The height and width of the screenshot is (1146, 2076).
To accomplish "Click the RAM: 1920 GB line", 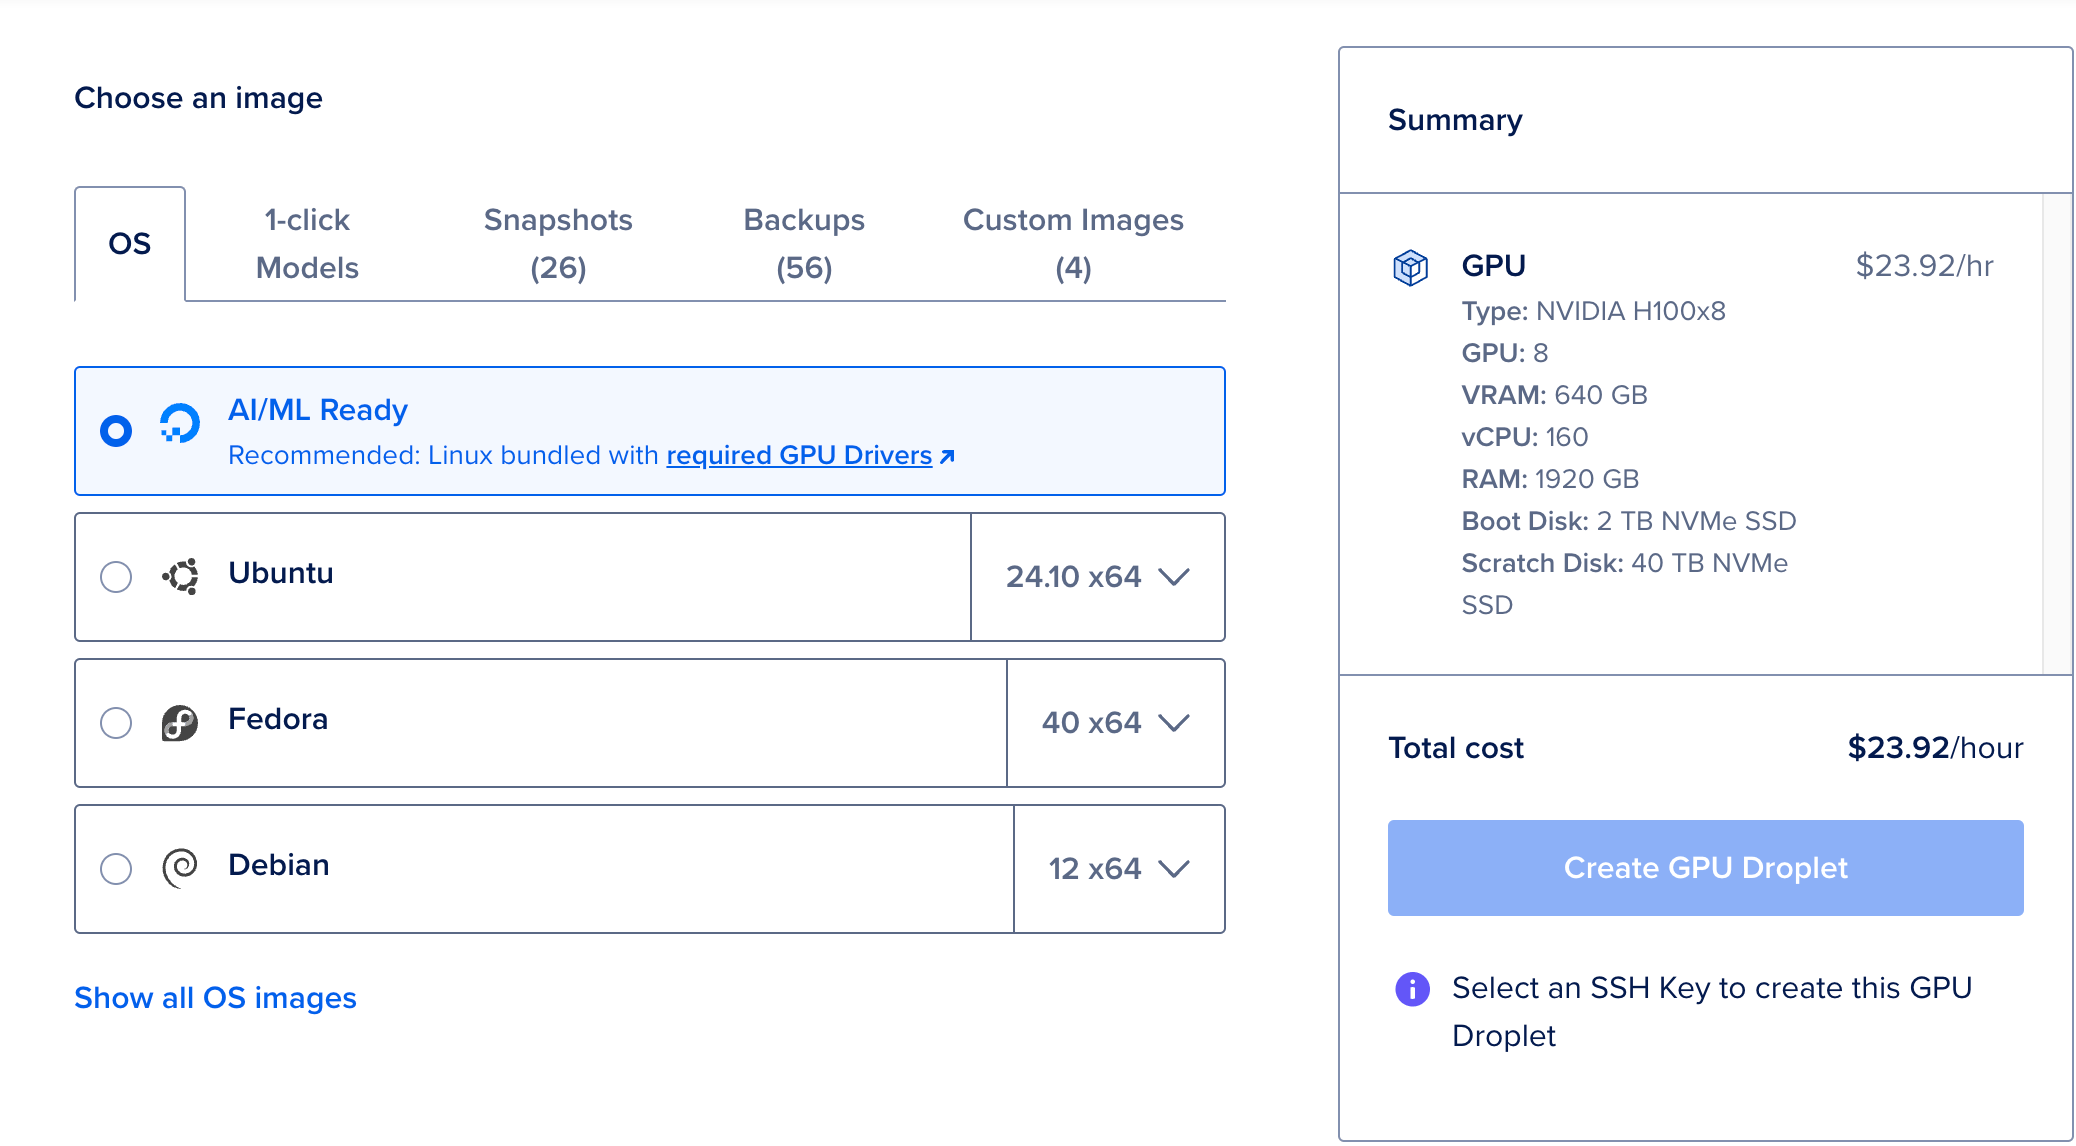I will coord(1551,479).
